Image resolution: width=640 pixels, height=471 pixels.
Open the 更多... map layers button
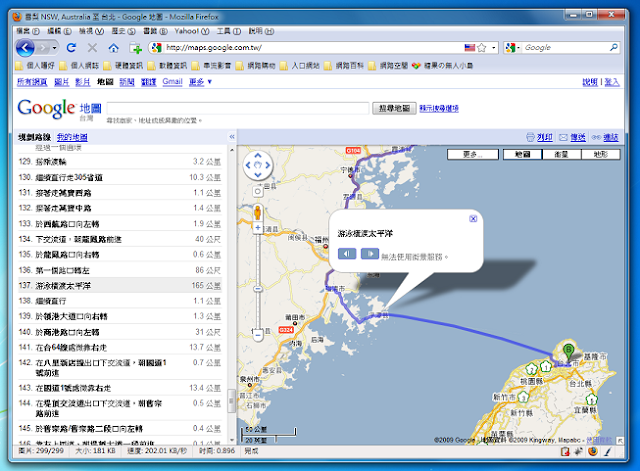coord(473,154)
